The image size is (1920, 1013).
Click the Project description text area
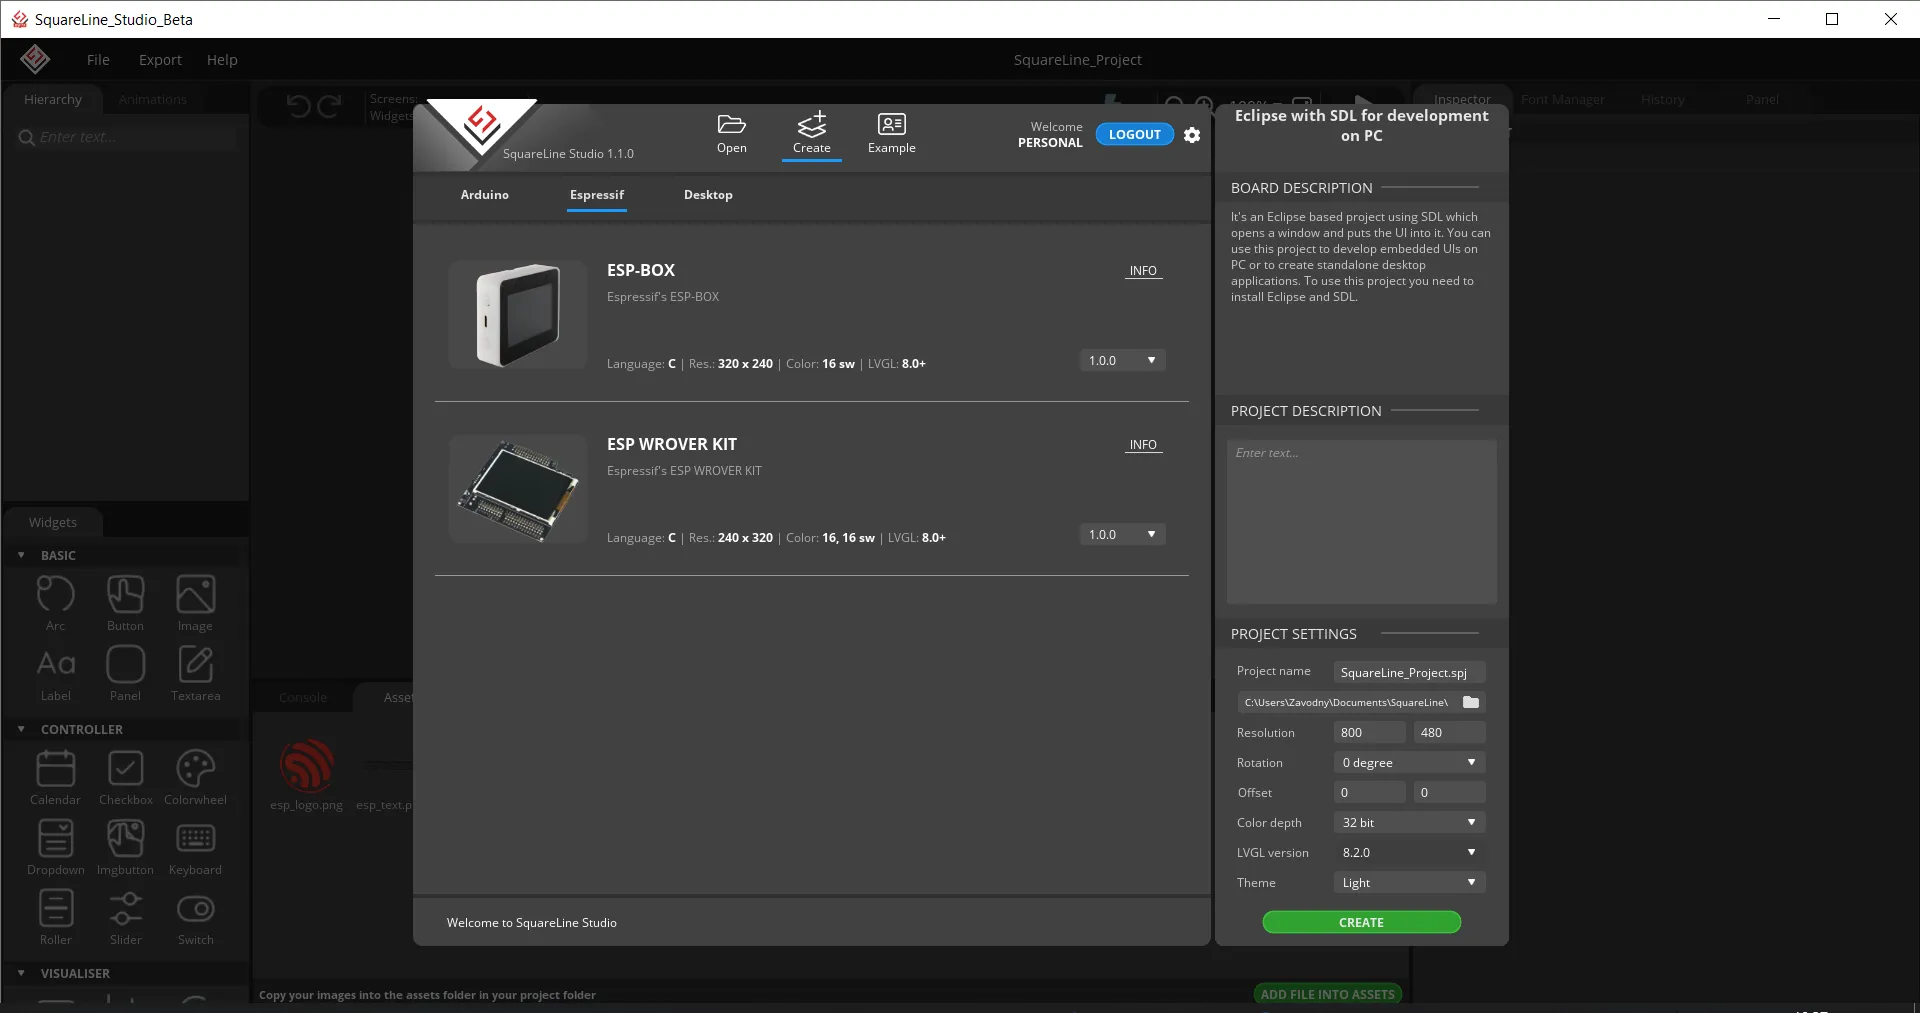[x=1361, y=521]
